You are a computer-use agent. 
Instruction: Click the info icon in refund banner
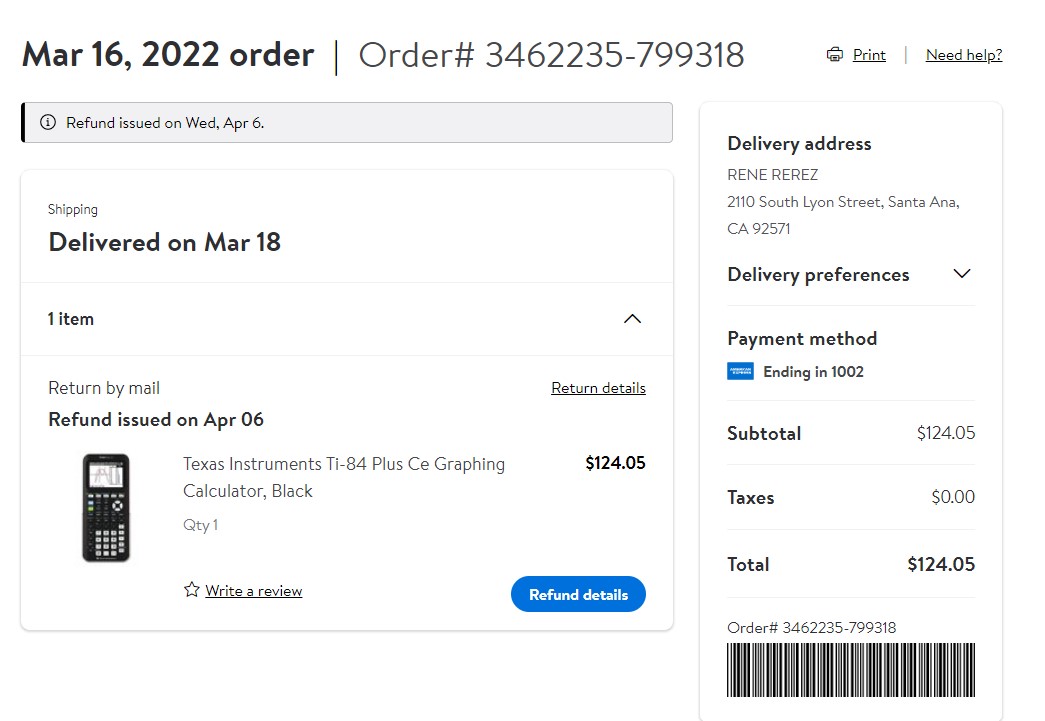48,123
